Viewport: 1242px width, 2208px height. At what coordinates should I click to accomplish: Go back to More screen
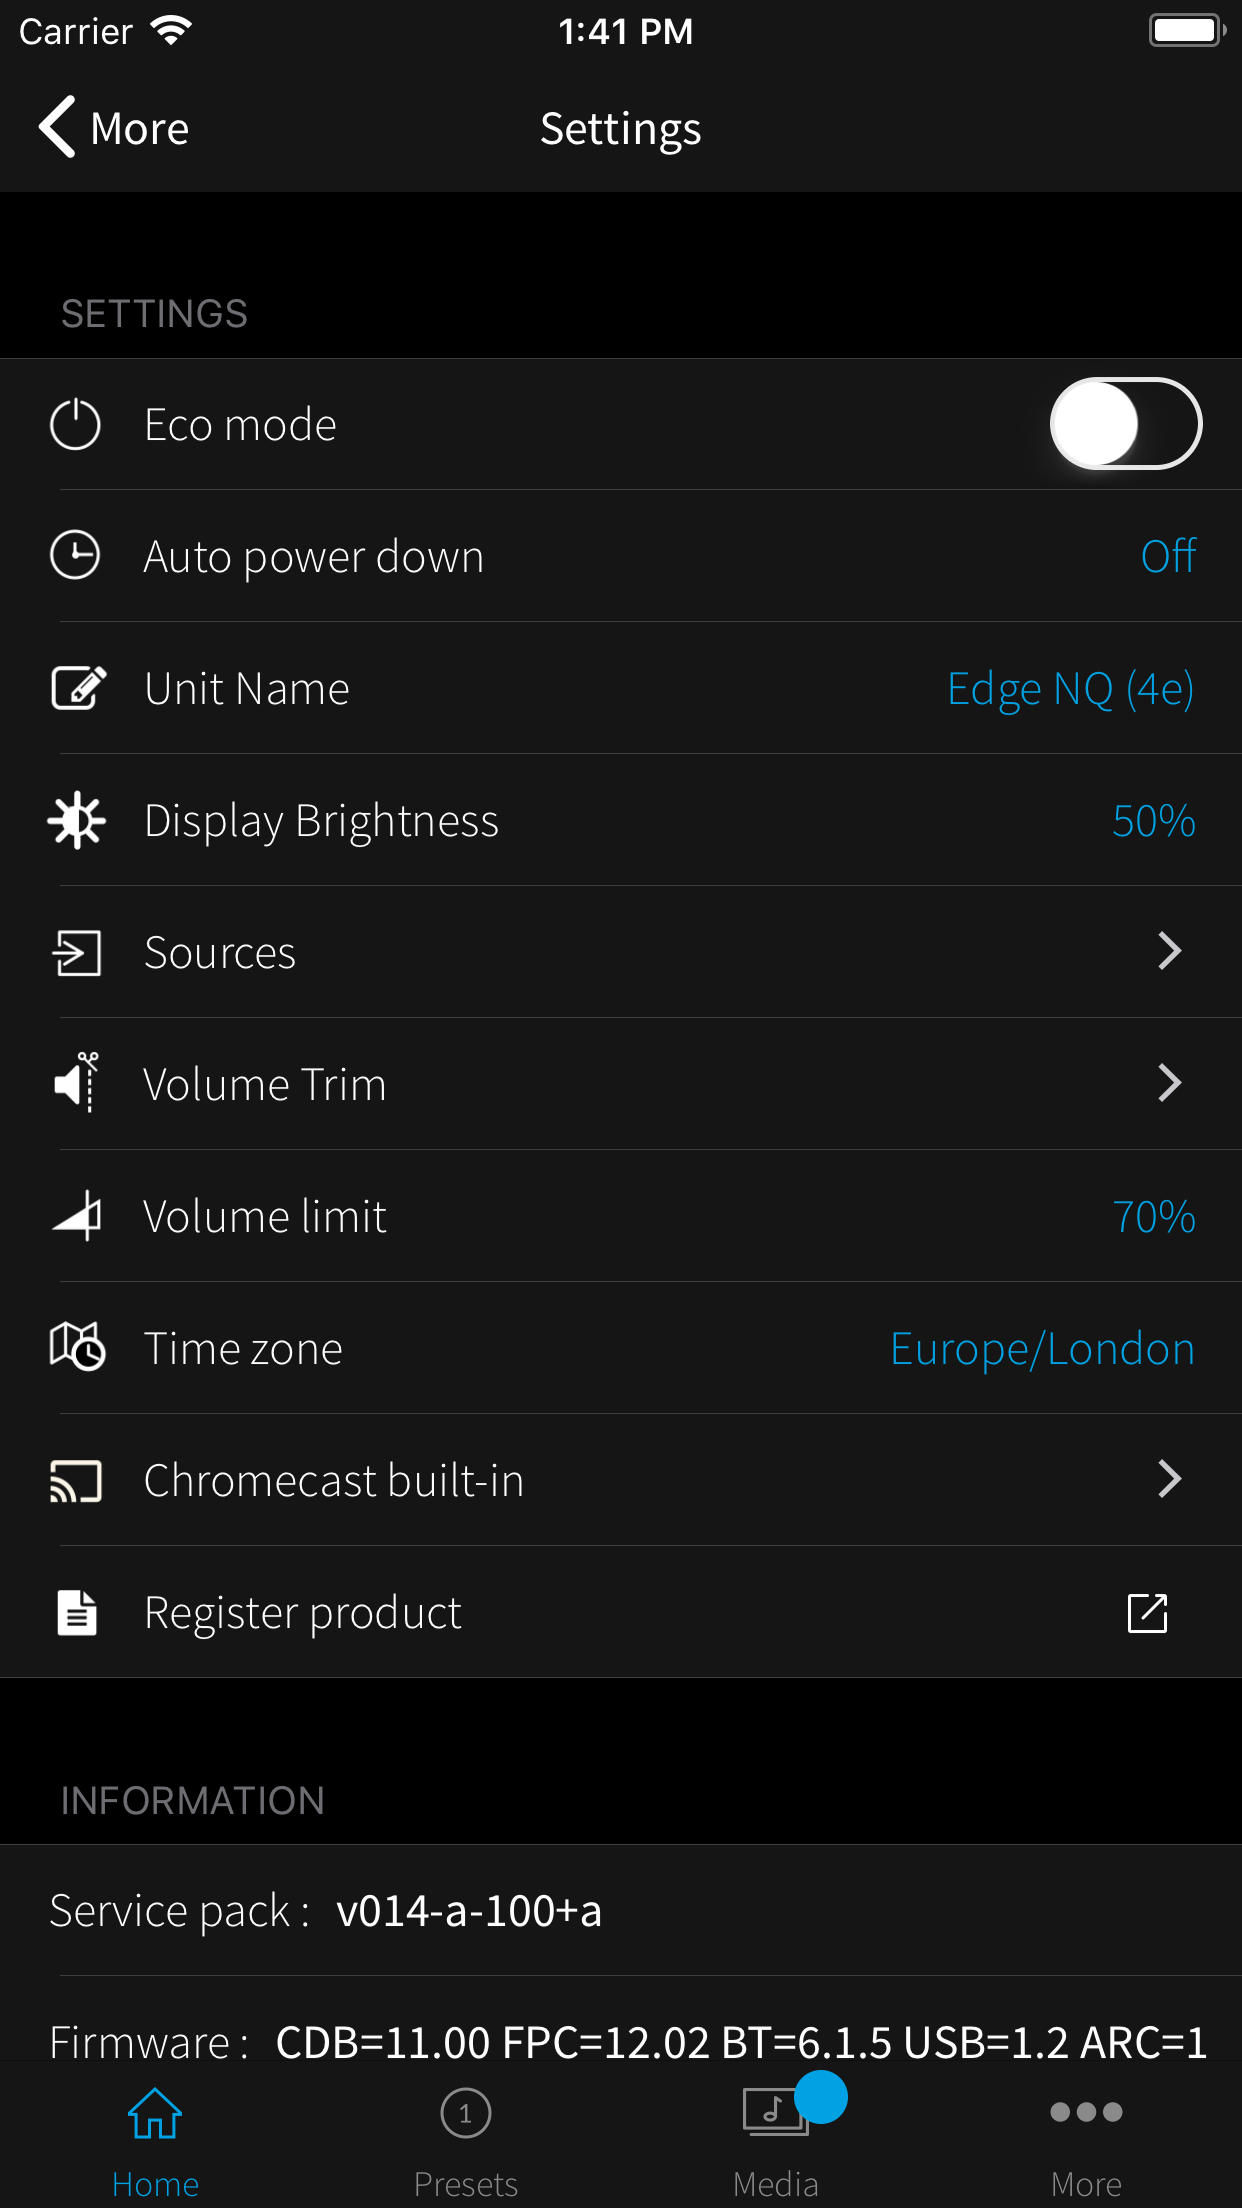coord(114,128)
